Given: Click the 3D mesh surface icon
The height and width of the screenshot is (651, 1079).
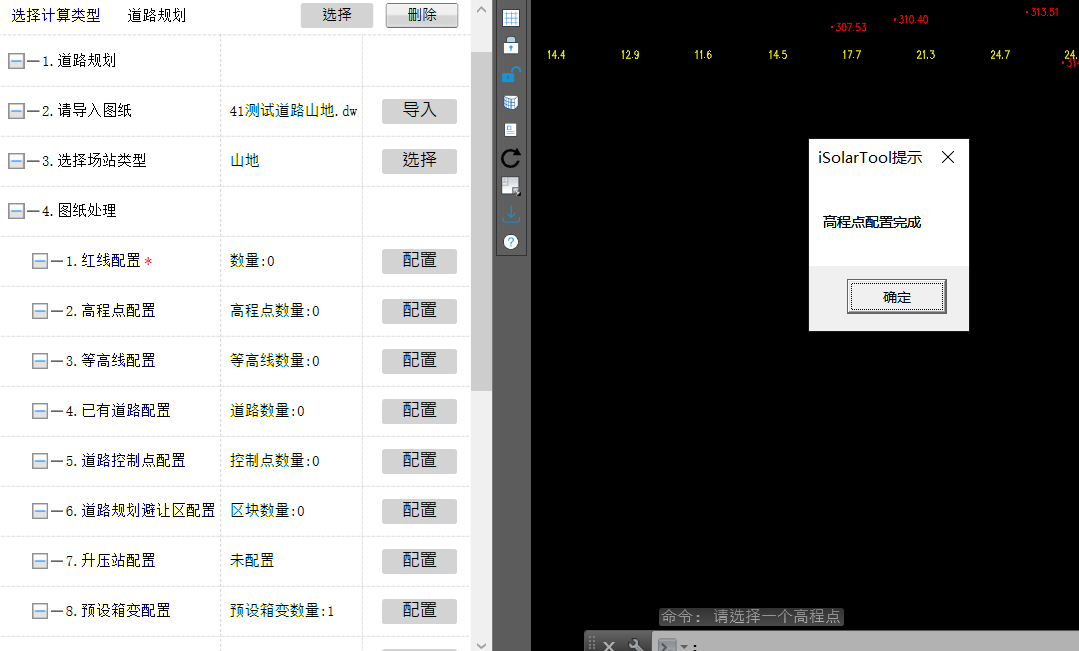Looking at the screenshot, I should tap(511, 102).
